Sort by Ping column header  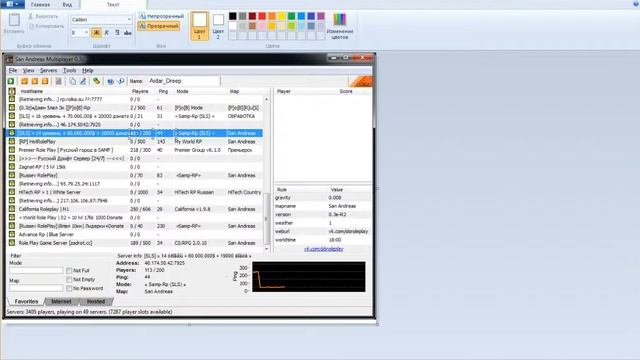coord(163,91)
